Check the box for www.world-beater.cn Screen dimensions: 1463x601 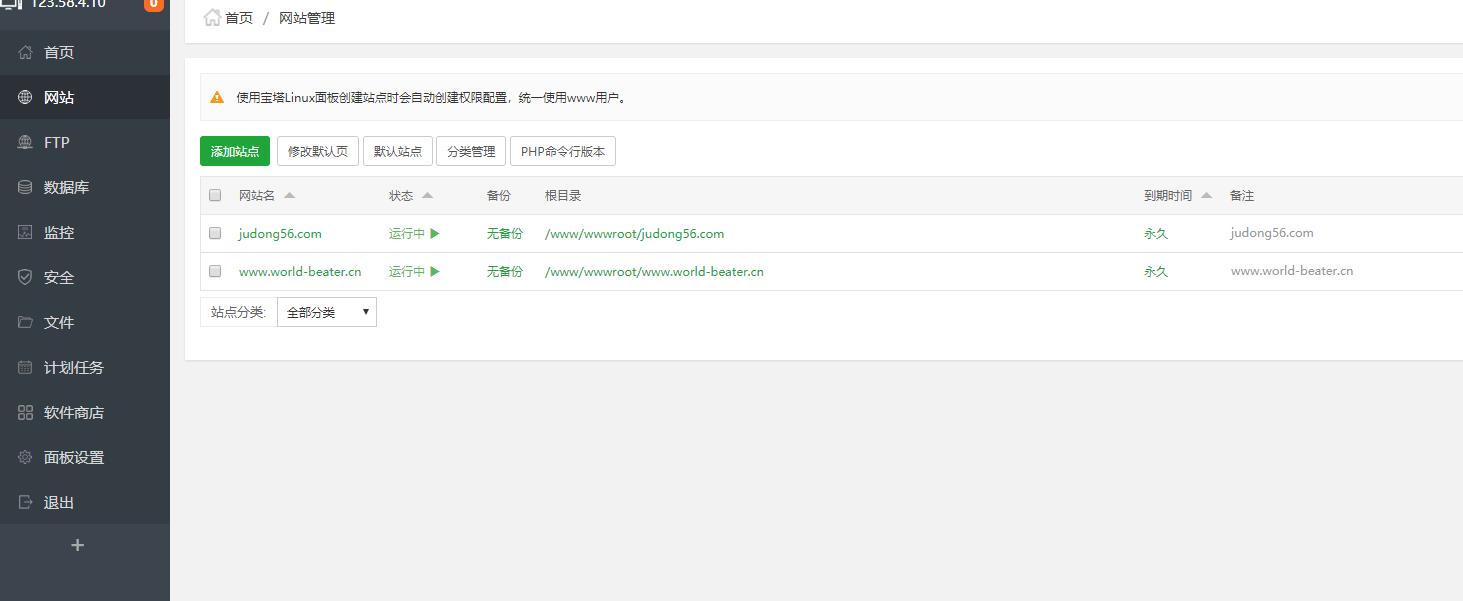(x=215, y=271)
